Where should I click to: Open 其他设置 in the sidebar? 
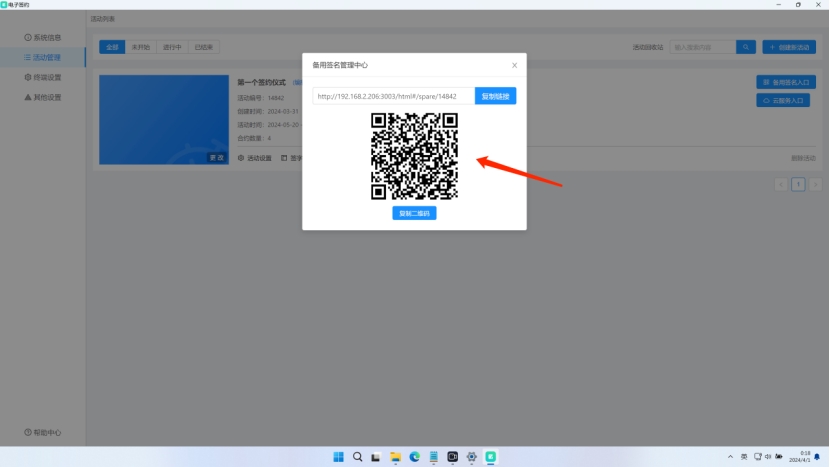tap(43, 97)
